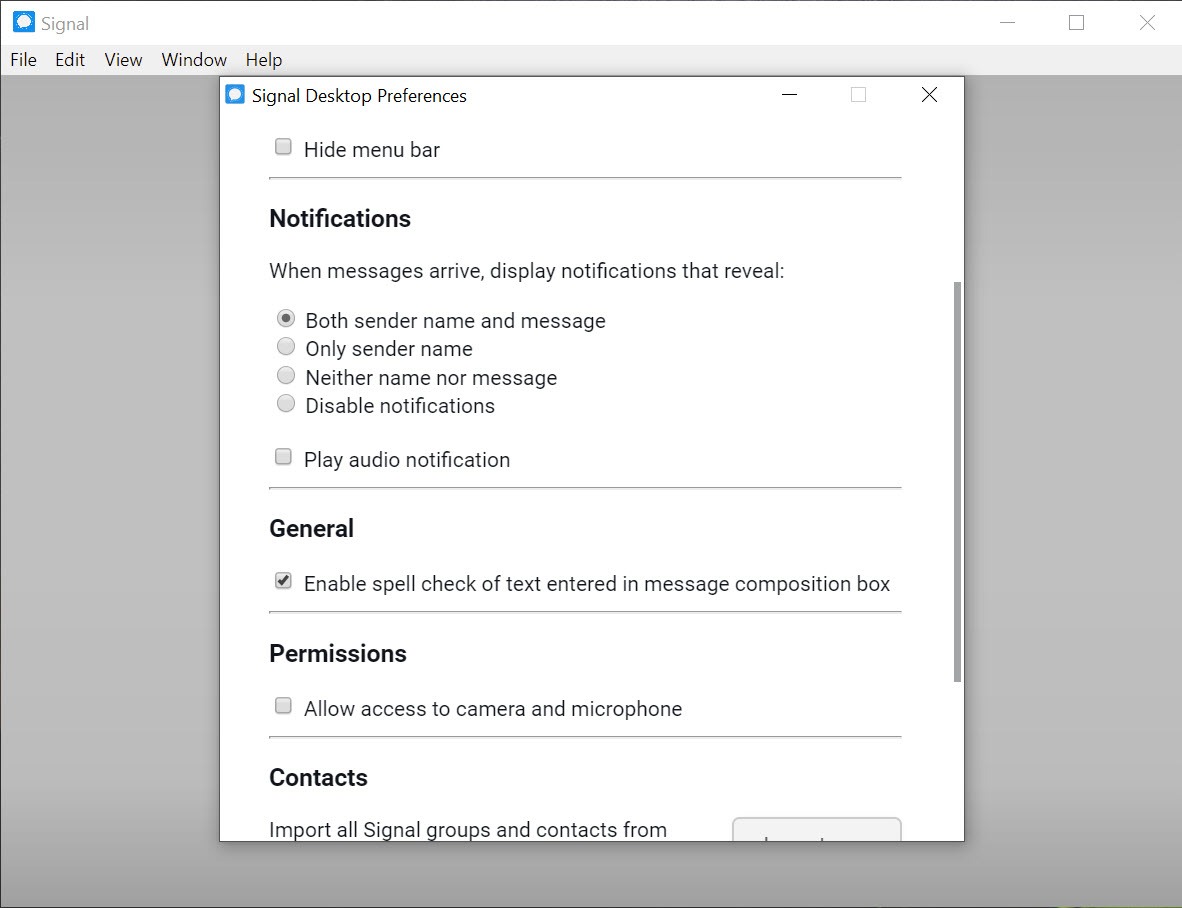This screenshot has width=1182, height=908.
Task: Maximize the main Signal window
Action: tap(1076, 23)
